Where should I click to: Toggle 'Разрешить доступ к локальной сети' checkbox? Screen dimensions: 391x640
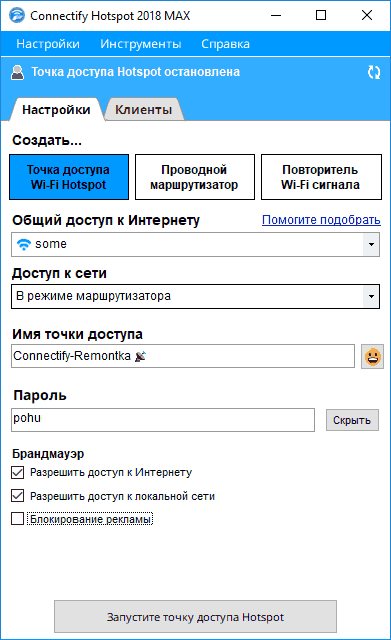(18, 496)
